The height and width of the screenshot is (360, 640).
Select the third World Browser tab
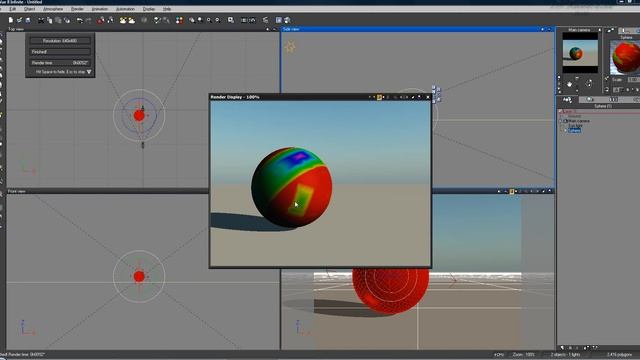click(x=613, y=99)
